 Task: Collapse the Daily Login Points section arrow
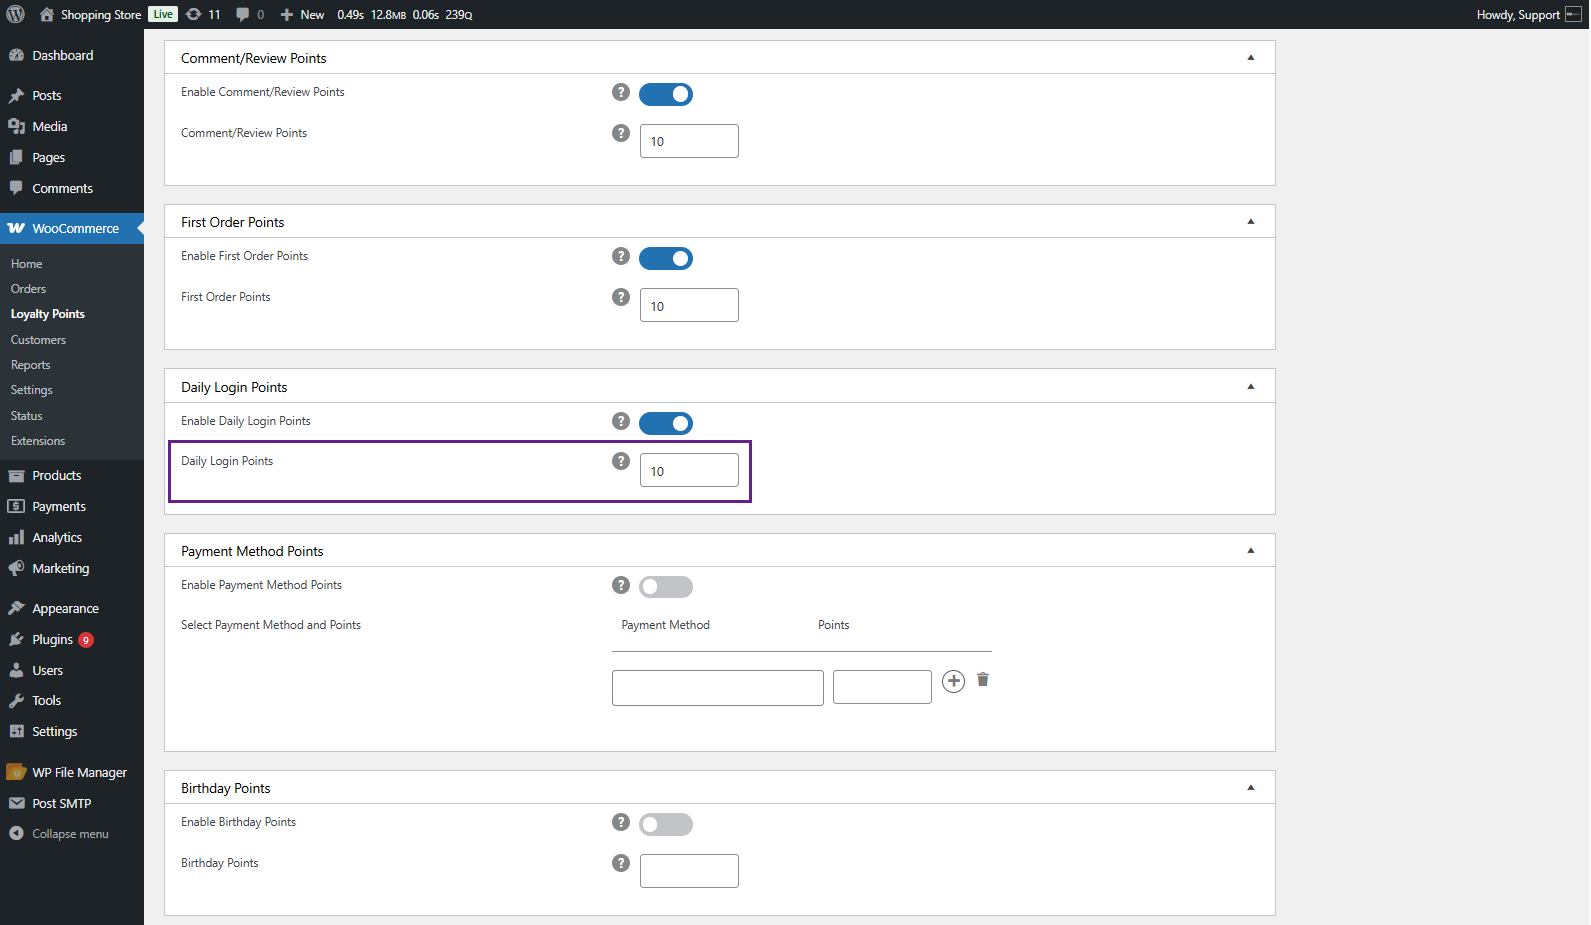(1251, 387)
